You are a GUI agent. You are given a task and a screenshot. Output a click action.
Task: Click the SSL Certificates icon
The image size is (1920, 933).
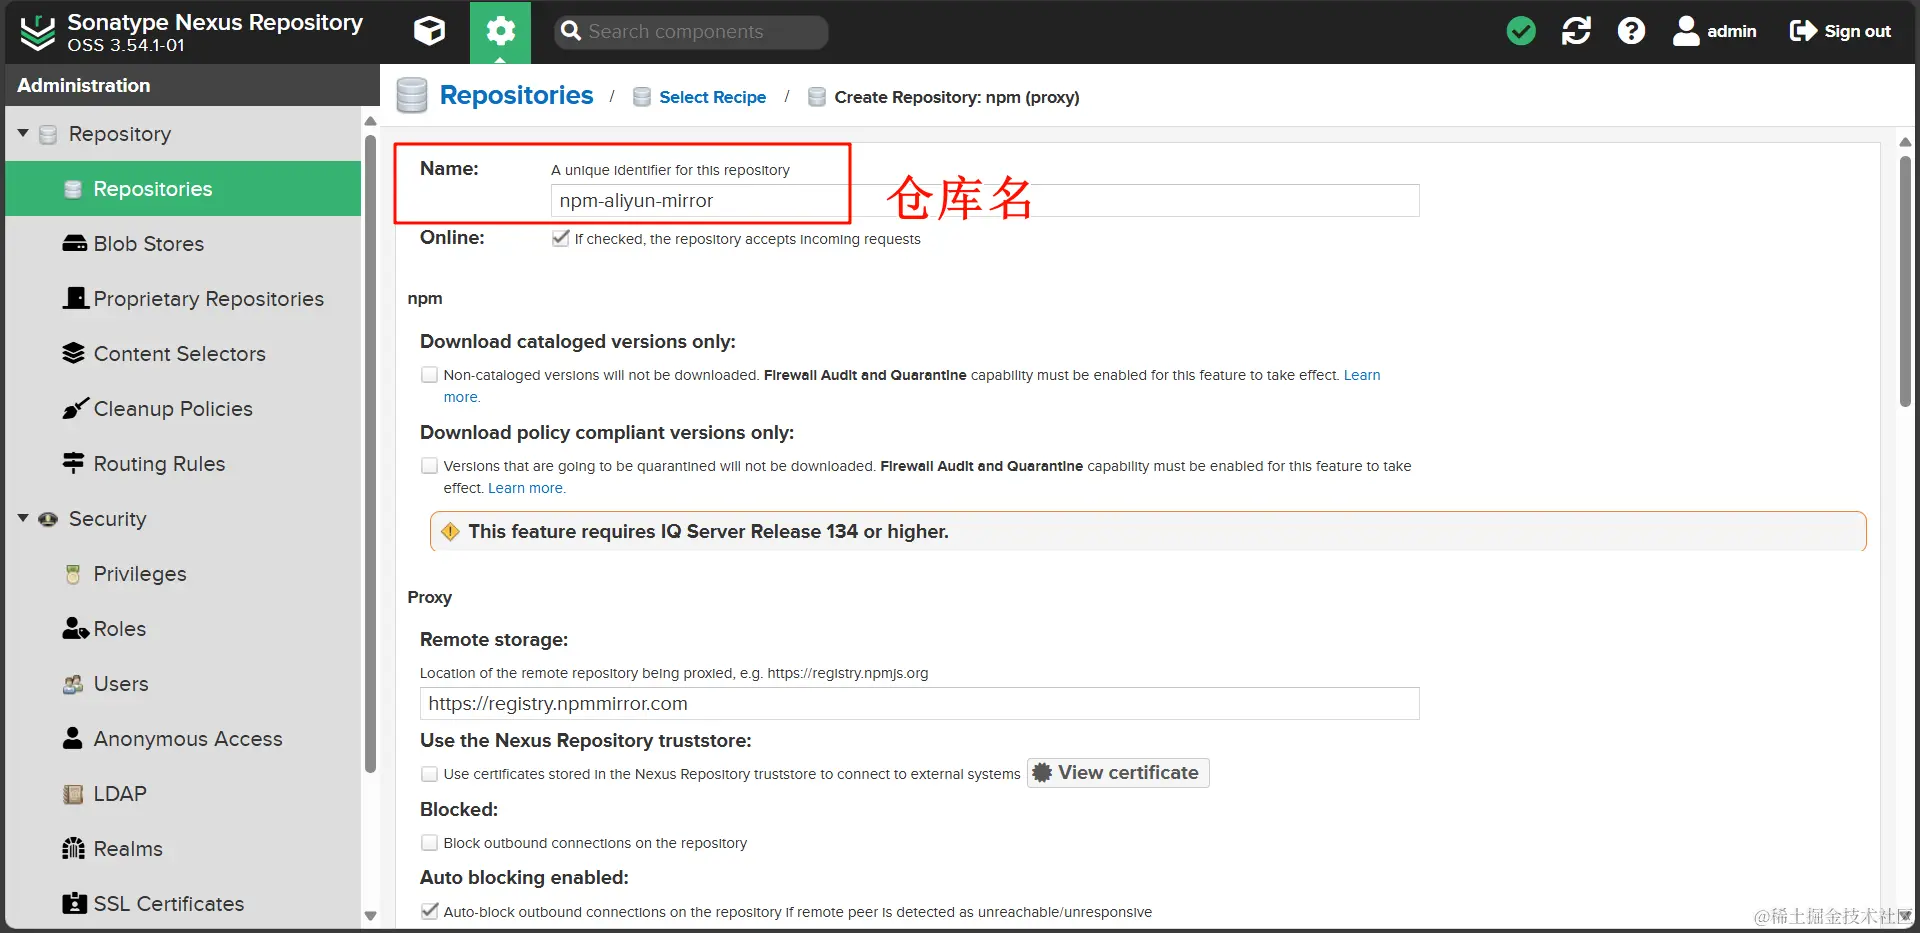(x=74, y=904)
